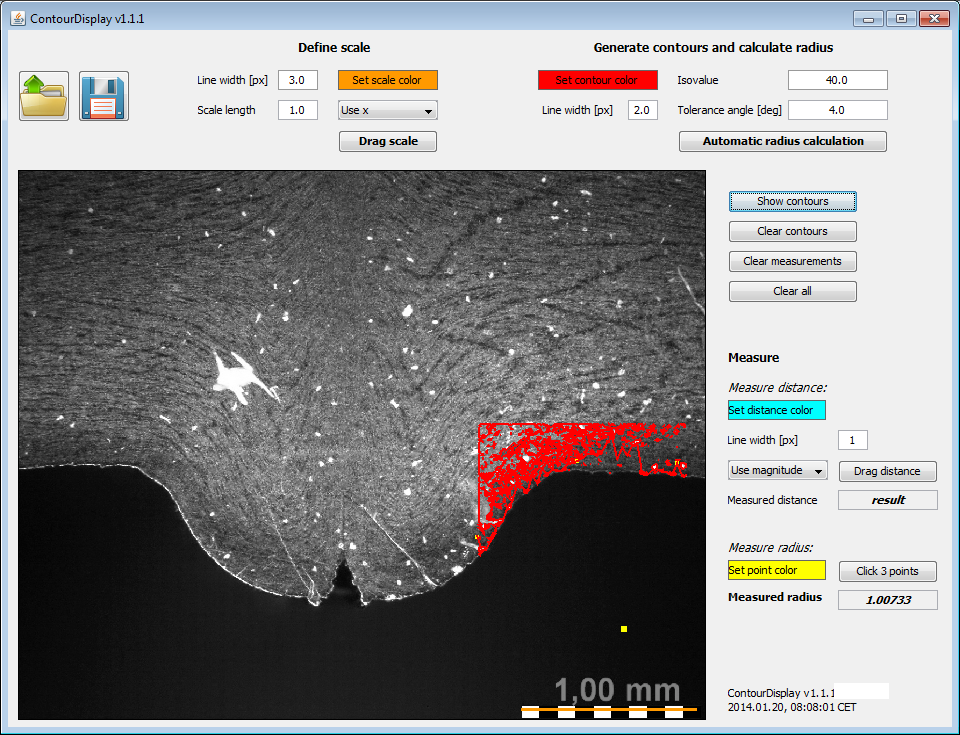
Task: Clear contours from the image
Action: coord(792,231)
